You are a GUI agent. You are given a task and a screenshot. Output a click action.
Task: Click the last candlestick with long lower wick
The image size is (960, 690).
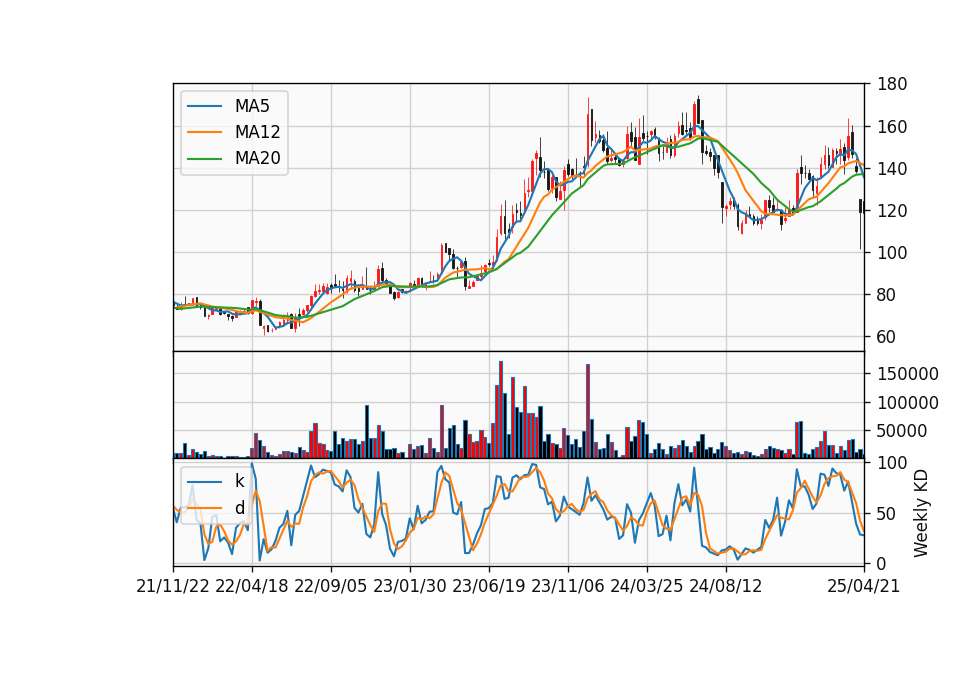(x=861, y=224)
